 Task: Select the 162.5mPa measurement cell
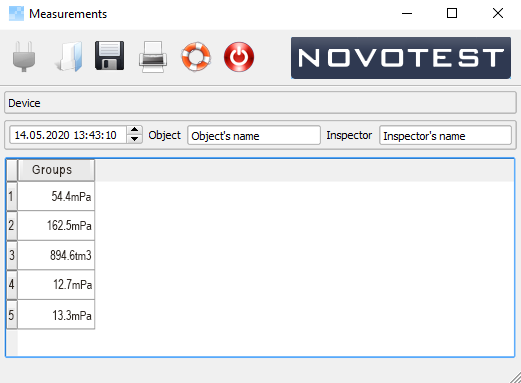[x=56, y=226]
